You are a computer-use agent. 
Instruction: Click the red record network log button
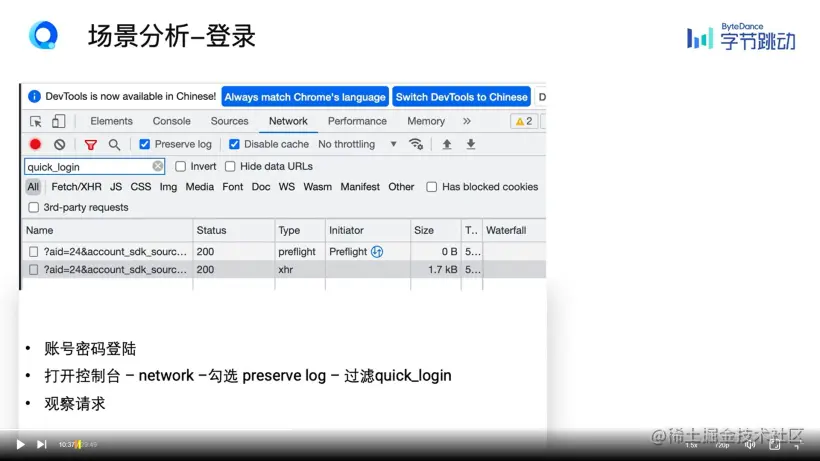click(x=35, y=144)
